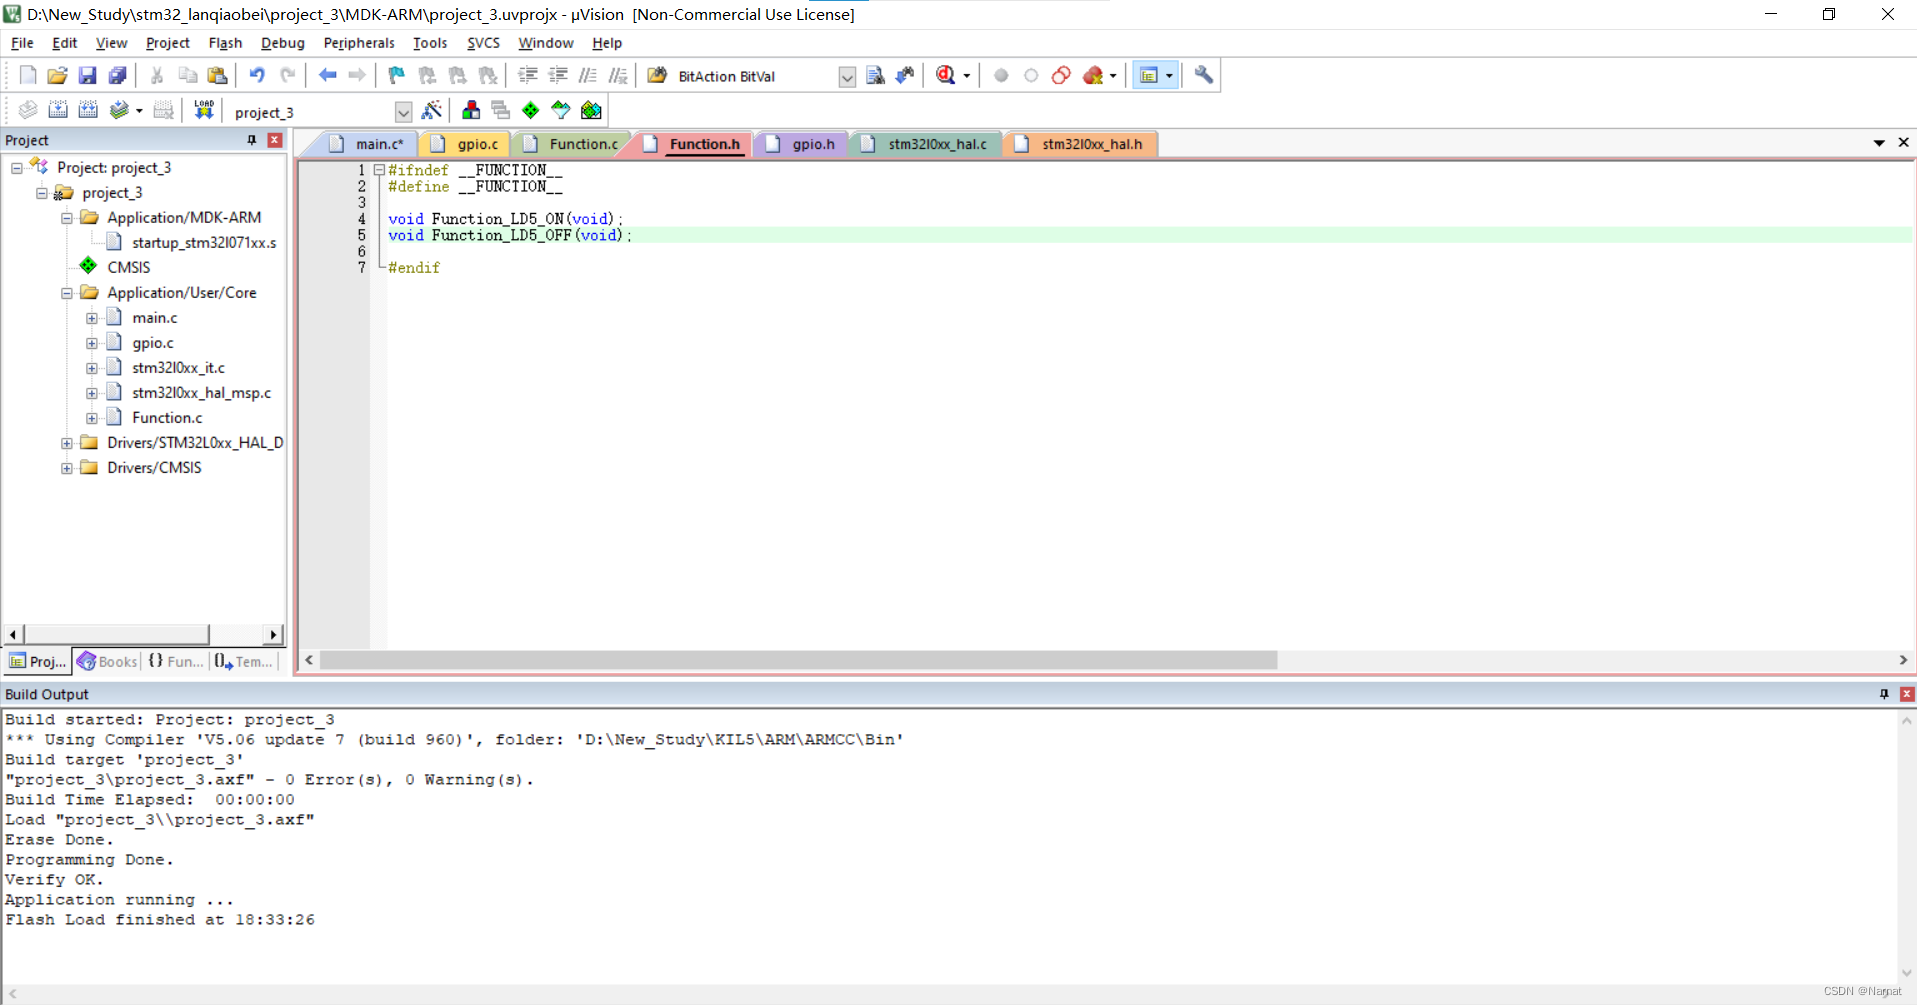1917x1005 pixels.
Task: Open Manage Run-Time Environment via the green diamond icon
Action: [531, 110]
